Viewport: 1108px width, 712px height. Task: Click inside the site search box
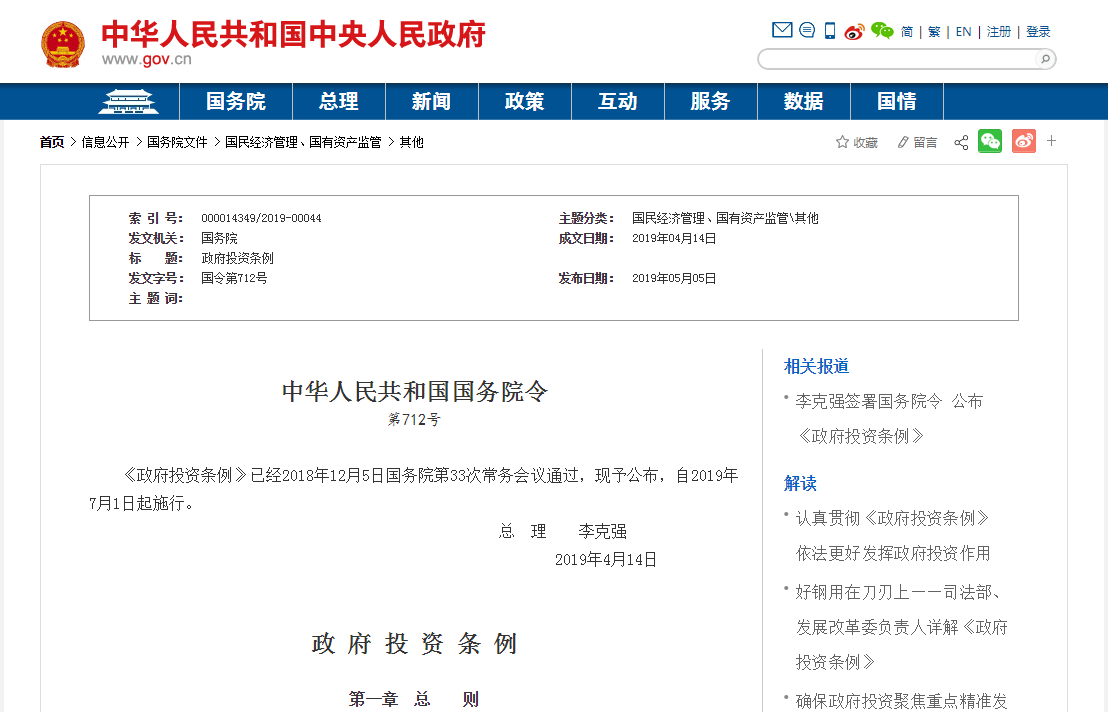[x=895, y=59]
